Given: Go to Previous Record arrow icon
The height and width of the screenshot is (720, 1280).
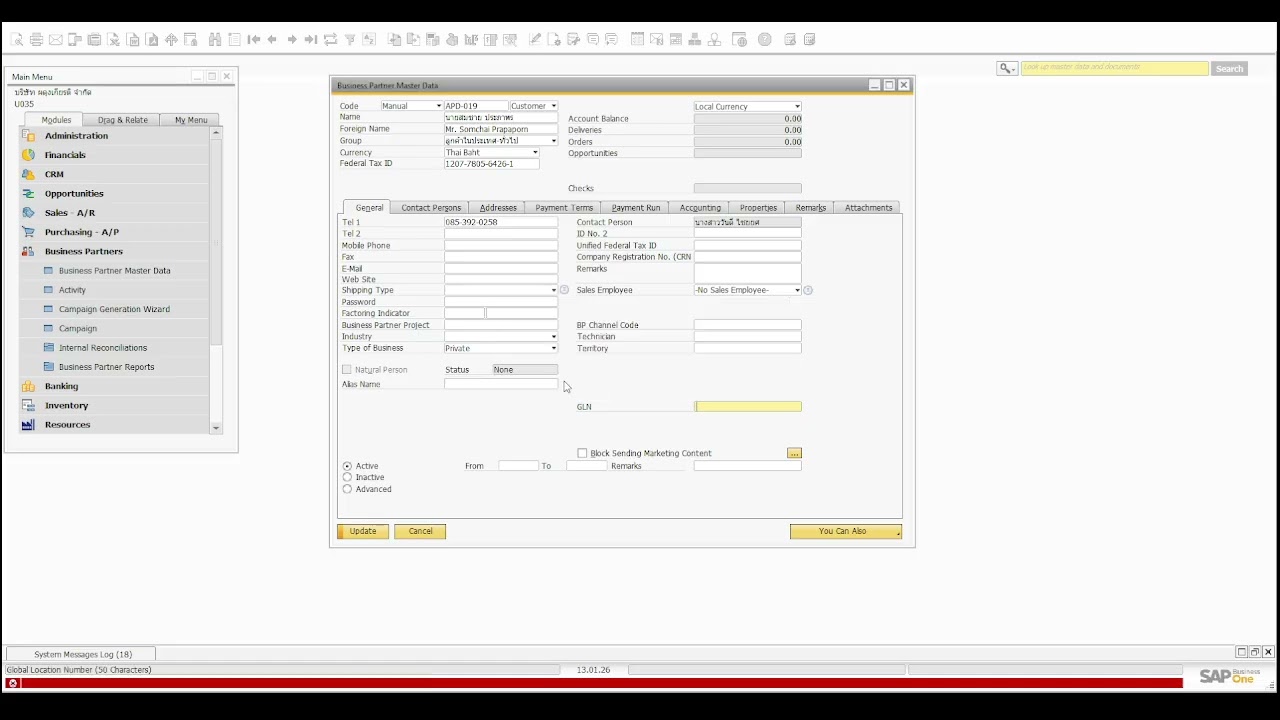Looking at the screenshot, I should coord(272,40).
